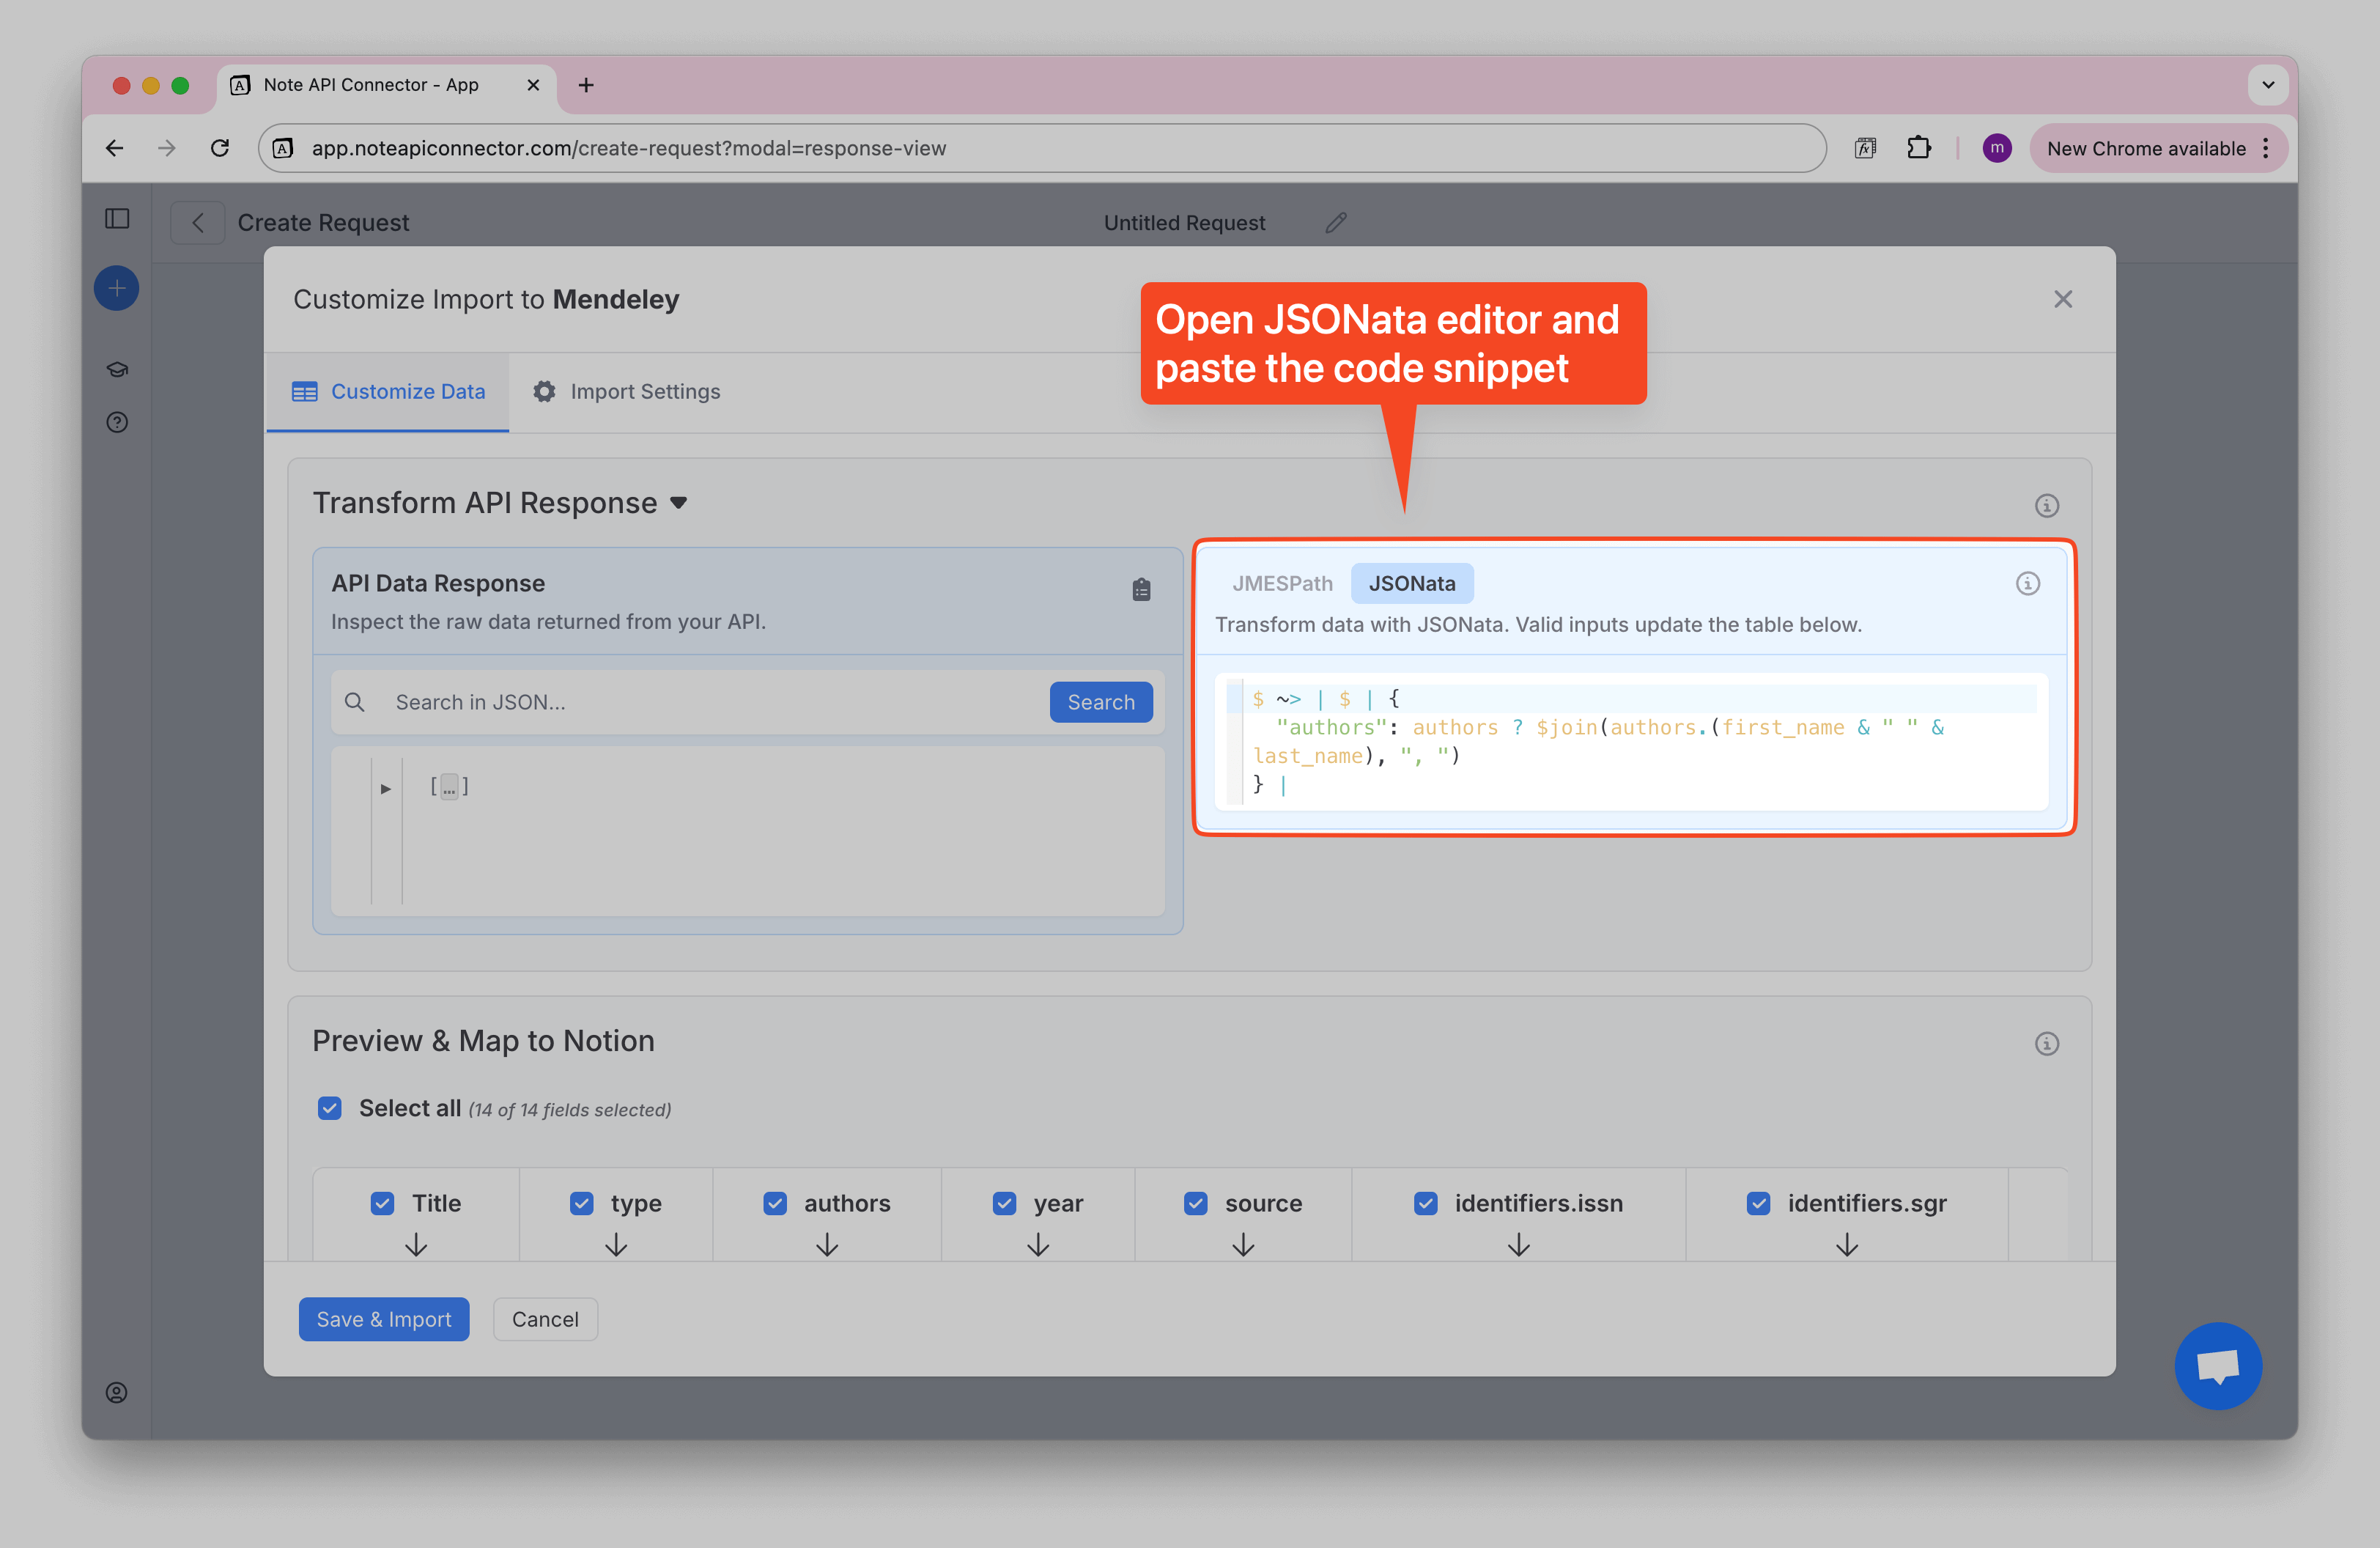Open the account profile icon in sidebar

coord(117,1392)
